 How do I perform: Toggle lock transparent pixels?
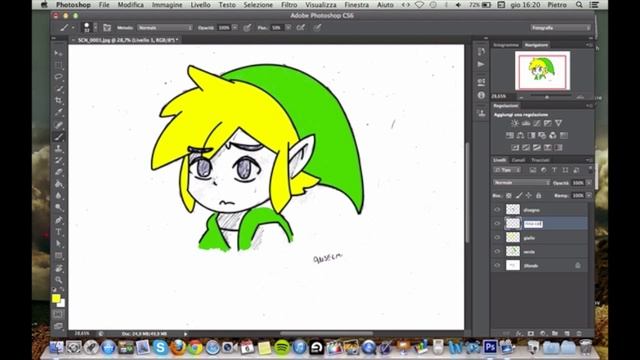pyautogui.click(x=509, y=196)
